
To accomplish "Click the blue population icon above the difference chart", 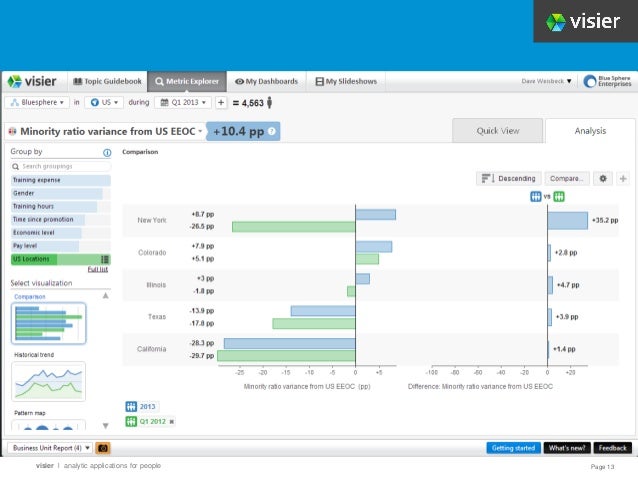I will [x=536, y=197].
